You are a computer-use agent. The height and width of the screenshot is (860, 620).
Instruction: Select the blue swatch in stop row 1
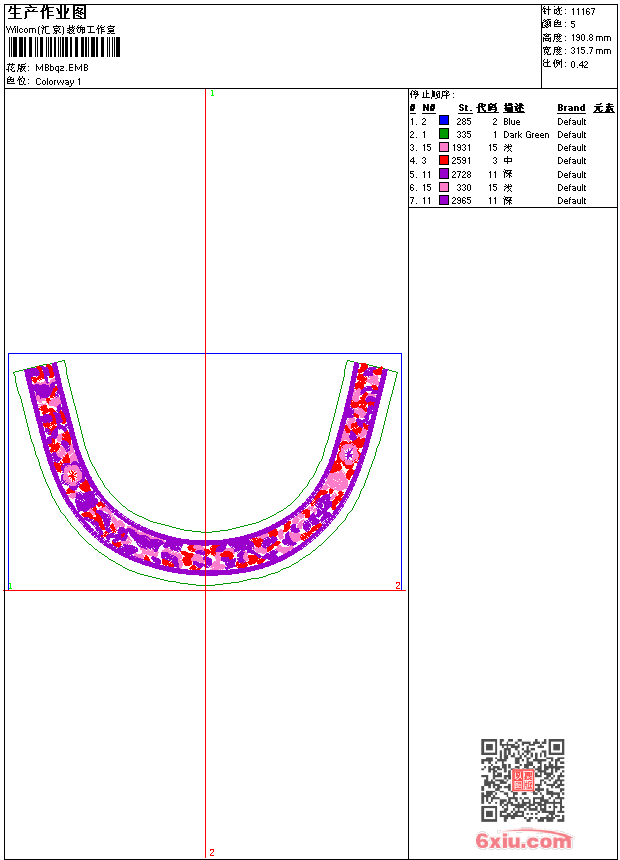click(x=444, y=121)
